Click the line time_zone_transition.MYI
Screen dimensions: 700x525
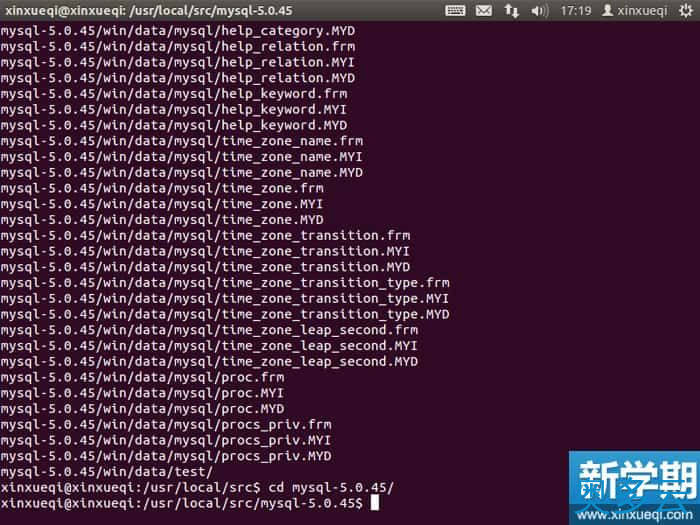click(x=205, y=251)
